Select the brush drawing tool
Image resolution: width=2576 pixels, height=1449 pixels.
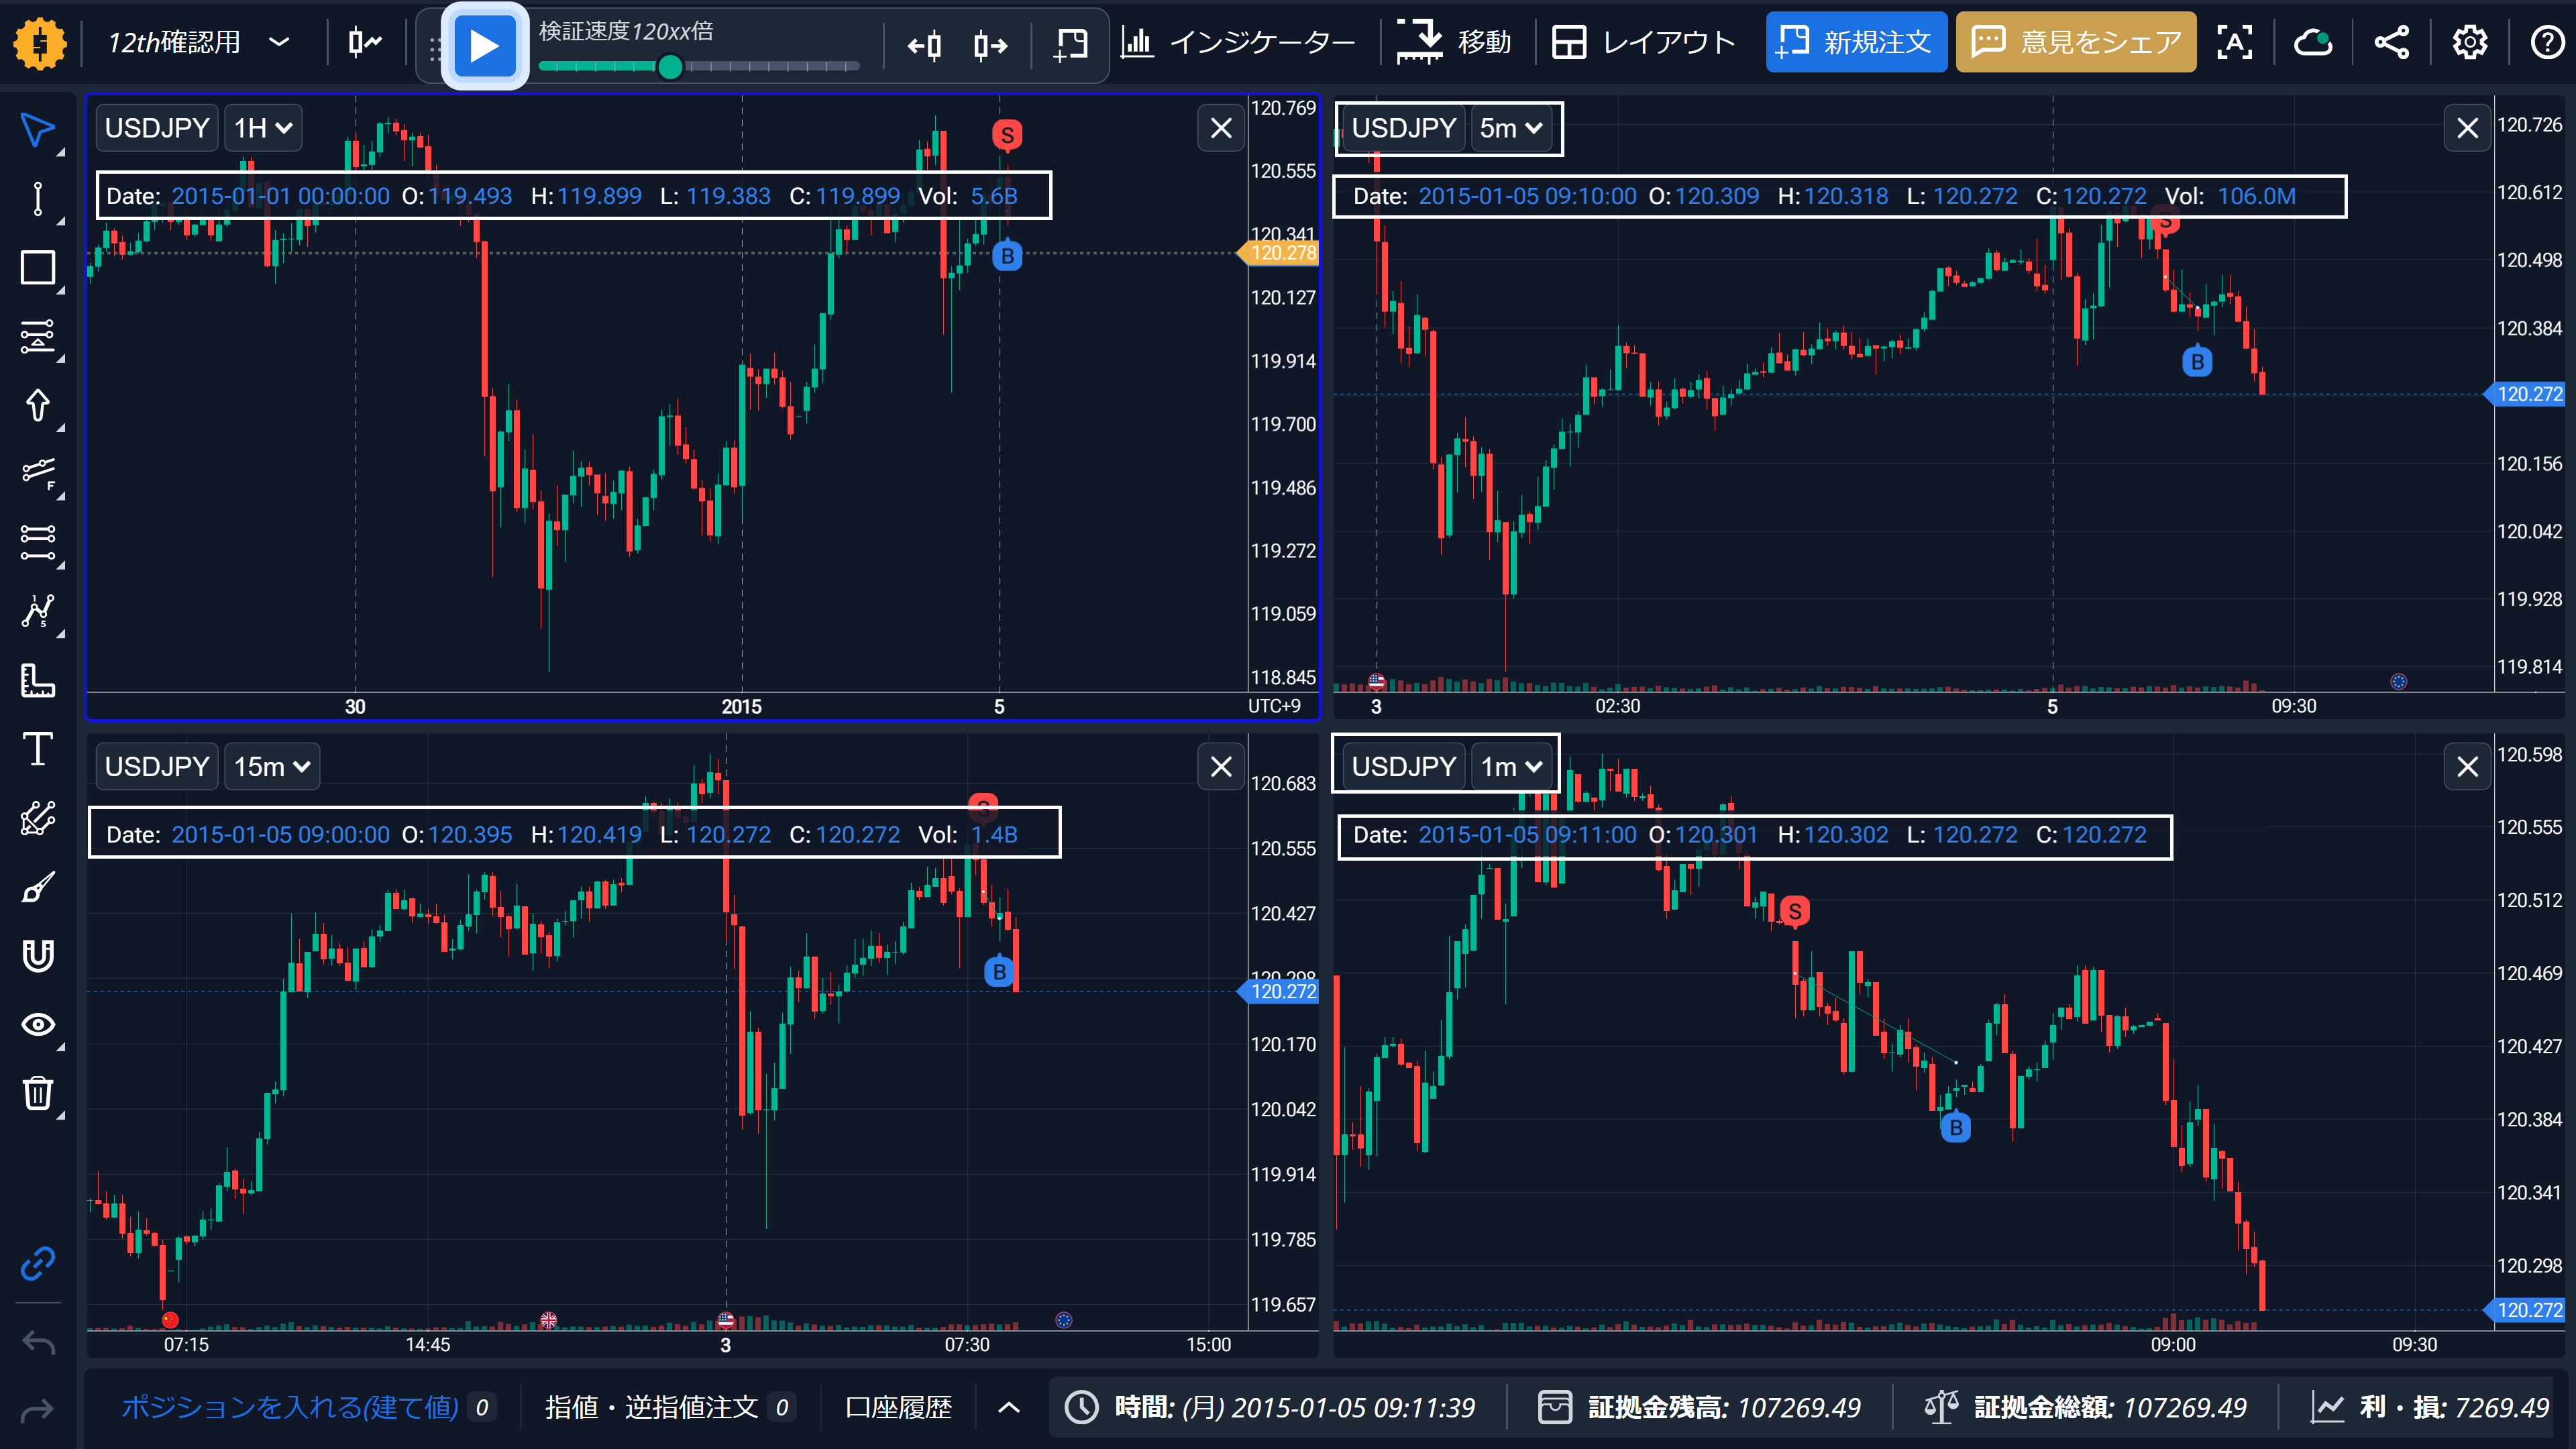(x=38, y=887)
